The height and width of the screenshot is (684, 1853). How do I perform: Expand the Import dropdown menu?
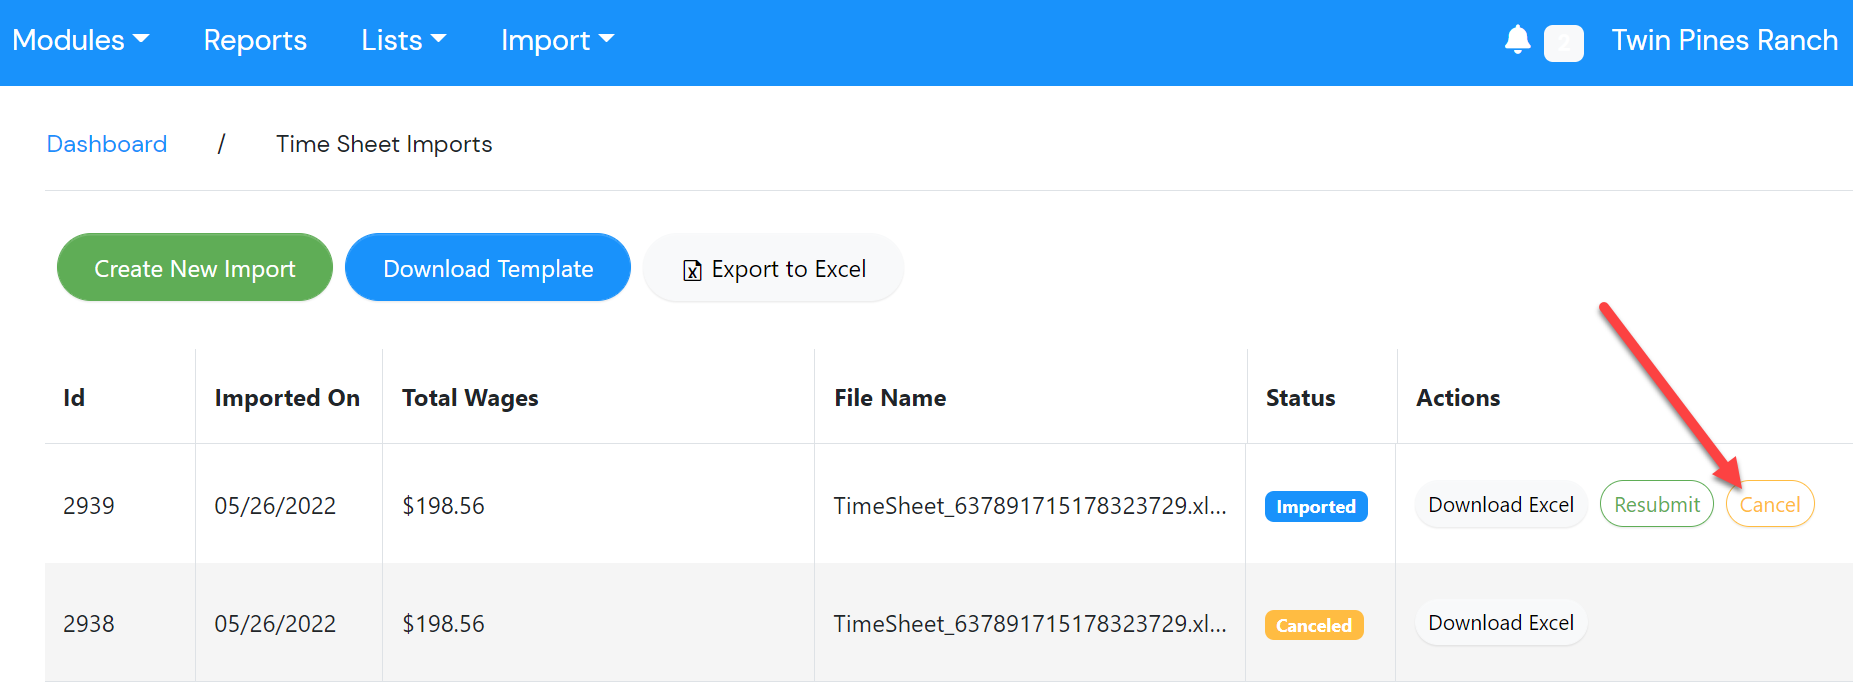tap(558, 40)
